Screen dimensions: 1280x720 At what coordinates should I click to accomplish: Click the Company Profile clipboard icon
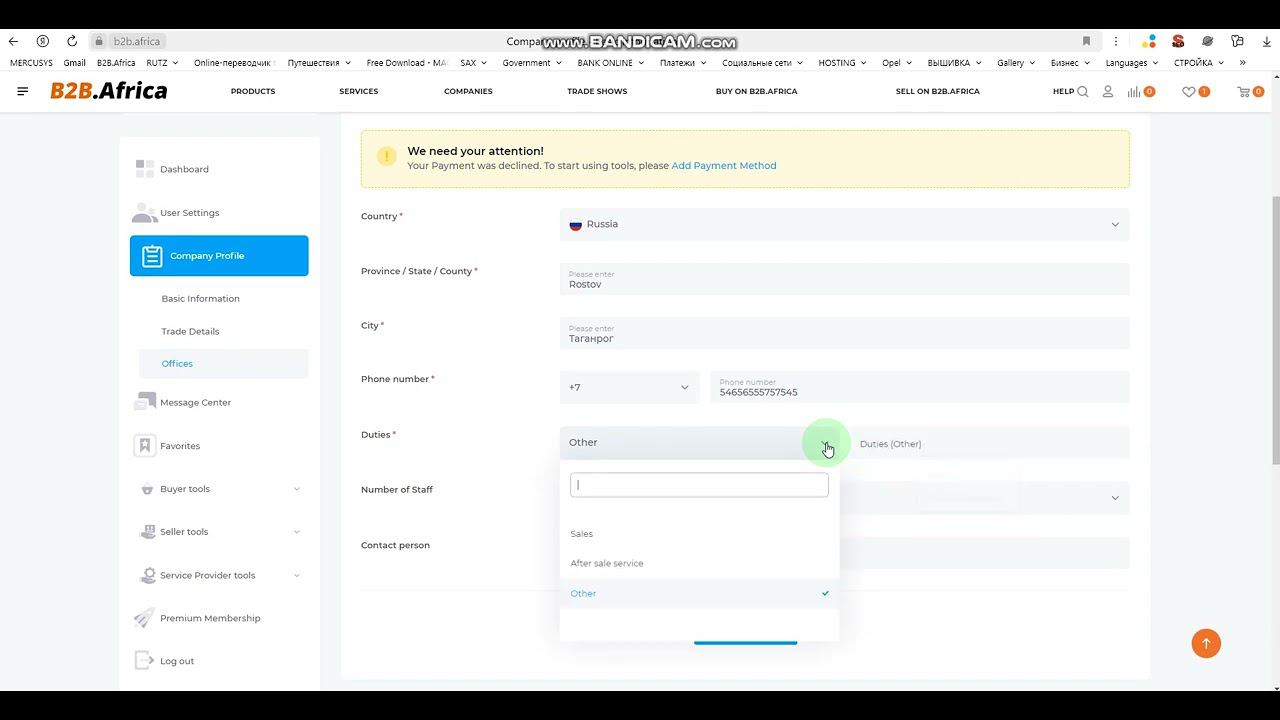coord(152,256)
